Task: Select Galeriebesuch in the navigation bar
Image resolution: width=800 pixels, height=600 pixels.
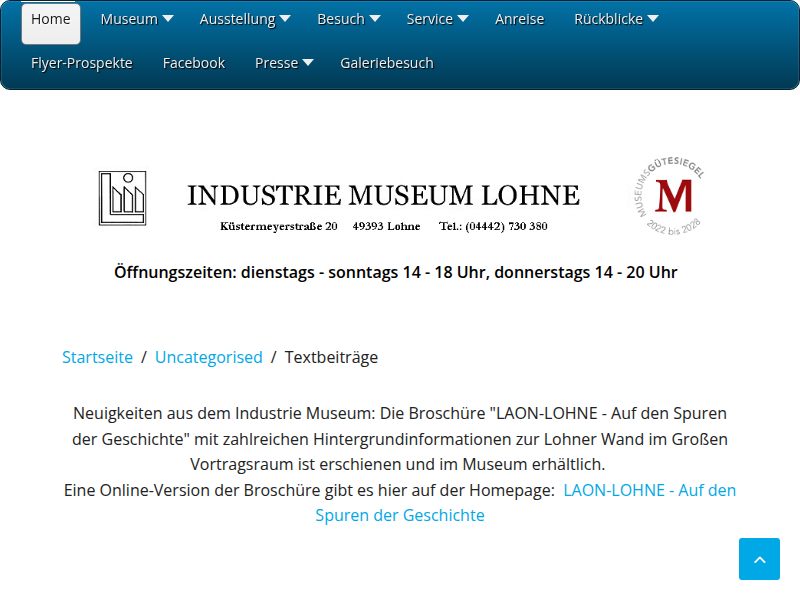Action: click(x=387, y=63)
